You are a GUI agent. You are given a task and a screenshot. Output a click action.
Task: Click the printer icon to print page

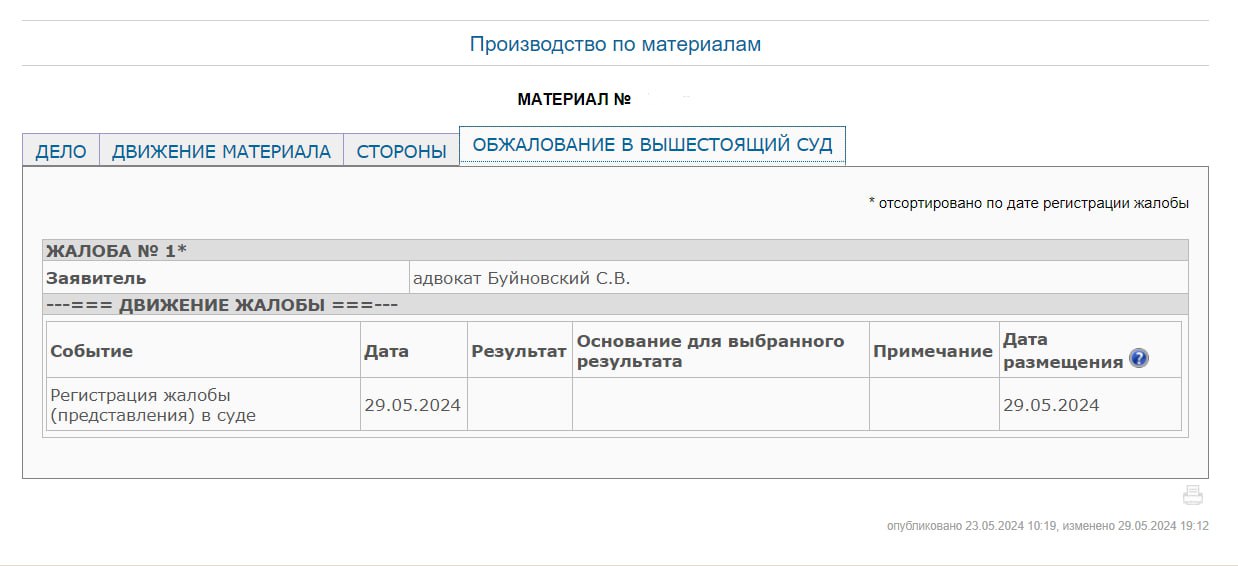click(1192, 495)
